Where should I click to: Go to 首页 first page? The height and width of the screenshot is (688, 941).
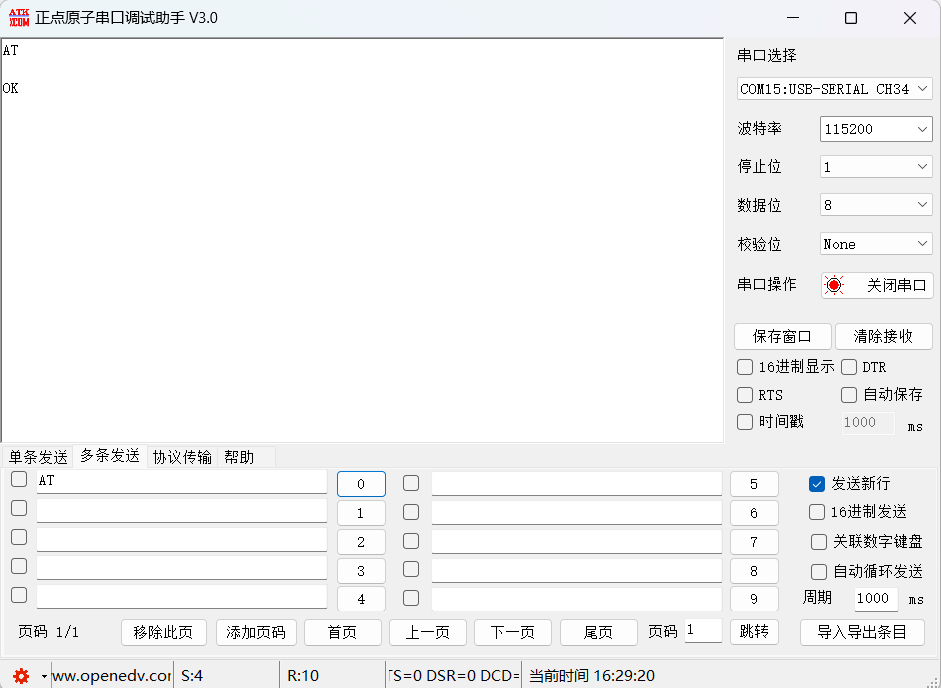343,632
